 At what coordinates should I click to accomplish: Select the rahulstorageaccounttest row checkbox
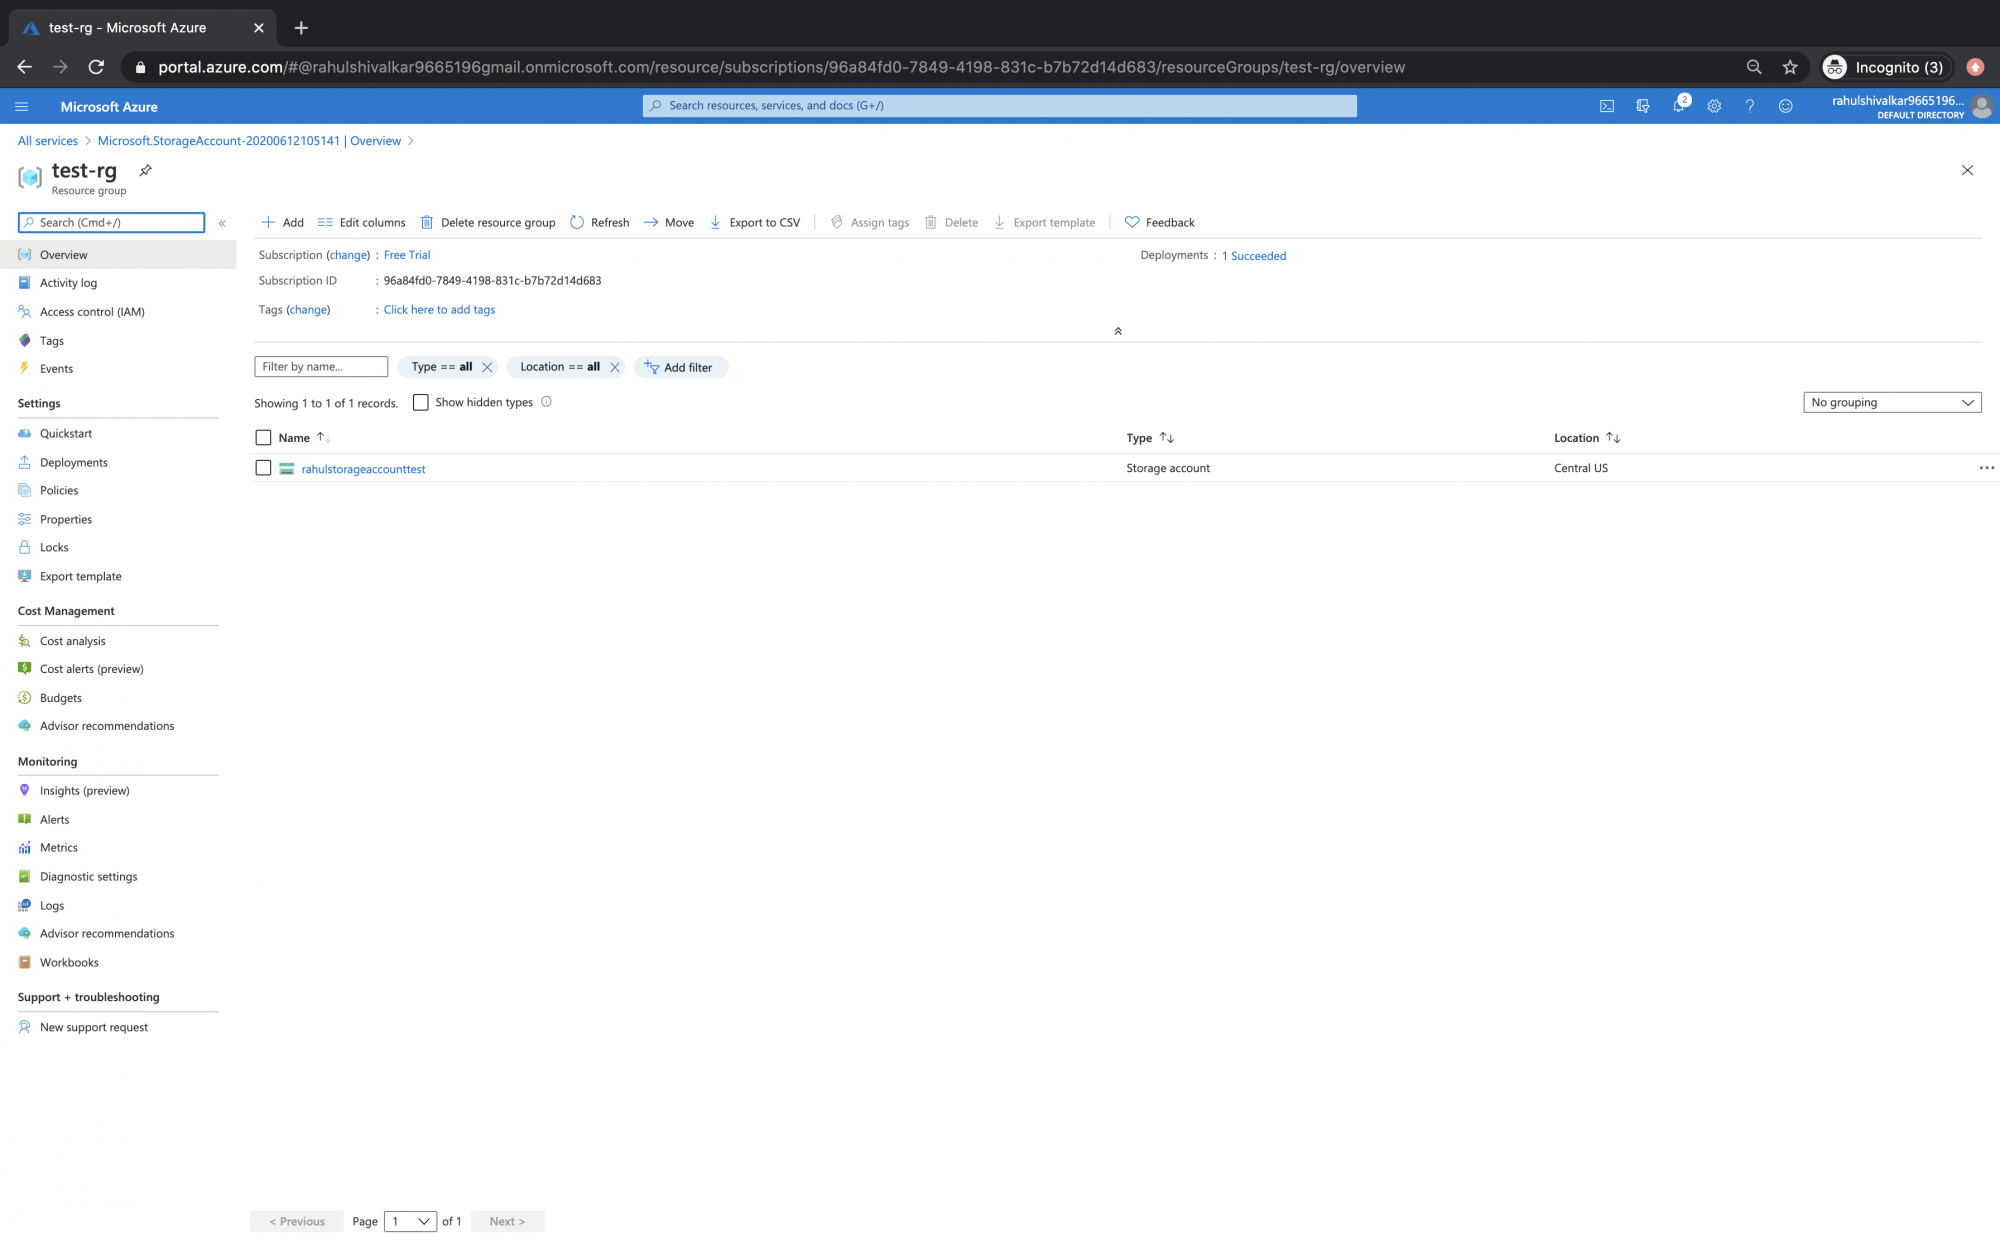click(263, 467)
